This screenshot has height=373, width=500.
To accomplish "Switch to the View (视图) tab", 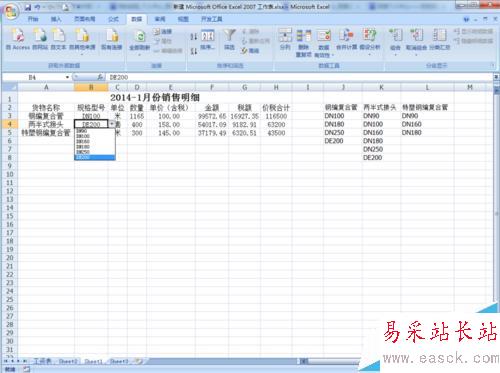I will coord(183,19).
